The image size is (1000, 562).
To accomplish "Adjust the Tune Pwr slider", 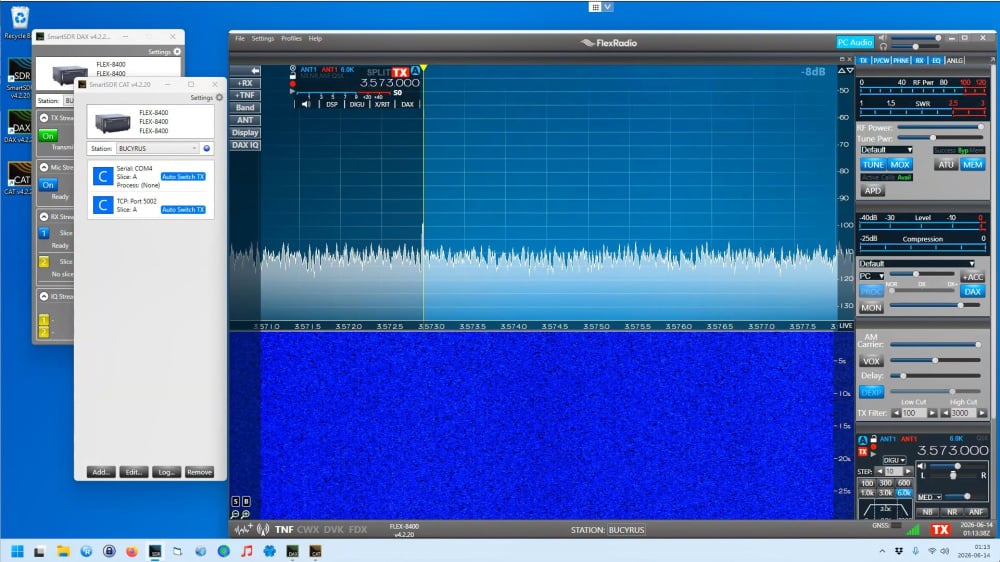I will [x=939, y=138].
